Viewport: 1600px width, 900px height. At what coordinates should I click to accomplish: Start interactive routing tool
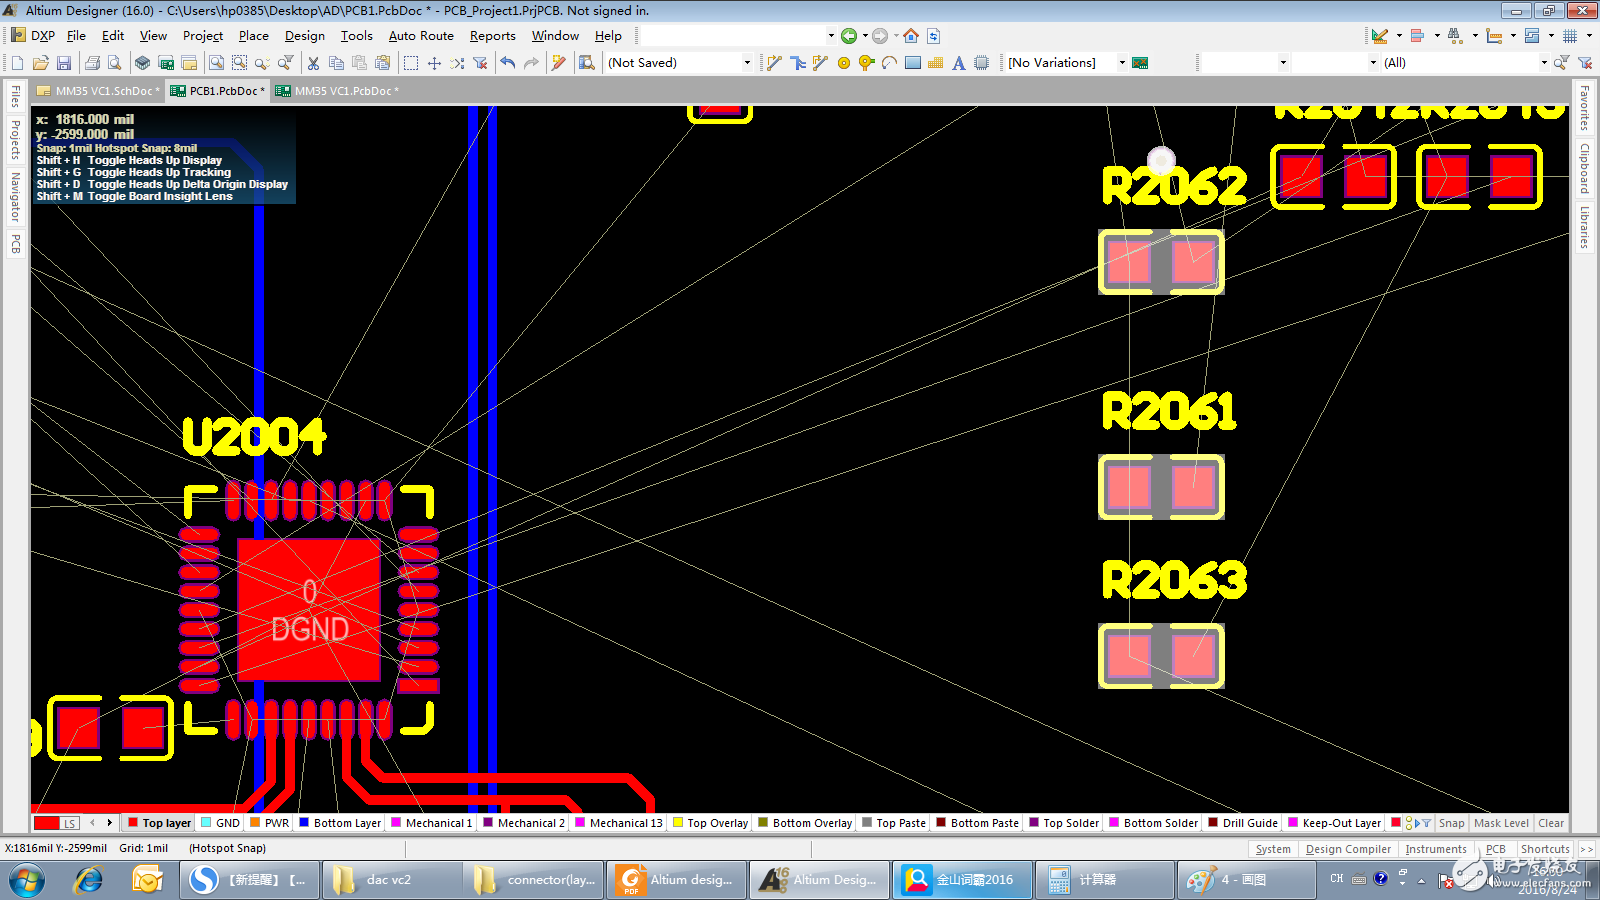(774, 63)
